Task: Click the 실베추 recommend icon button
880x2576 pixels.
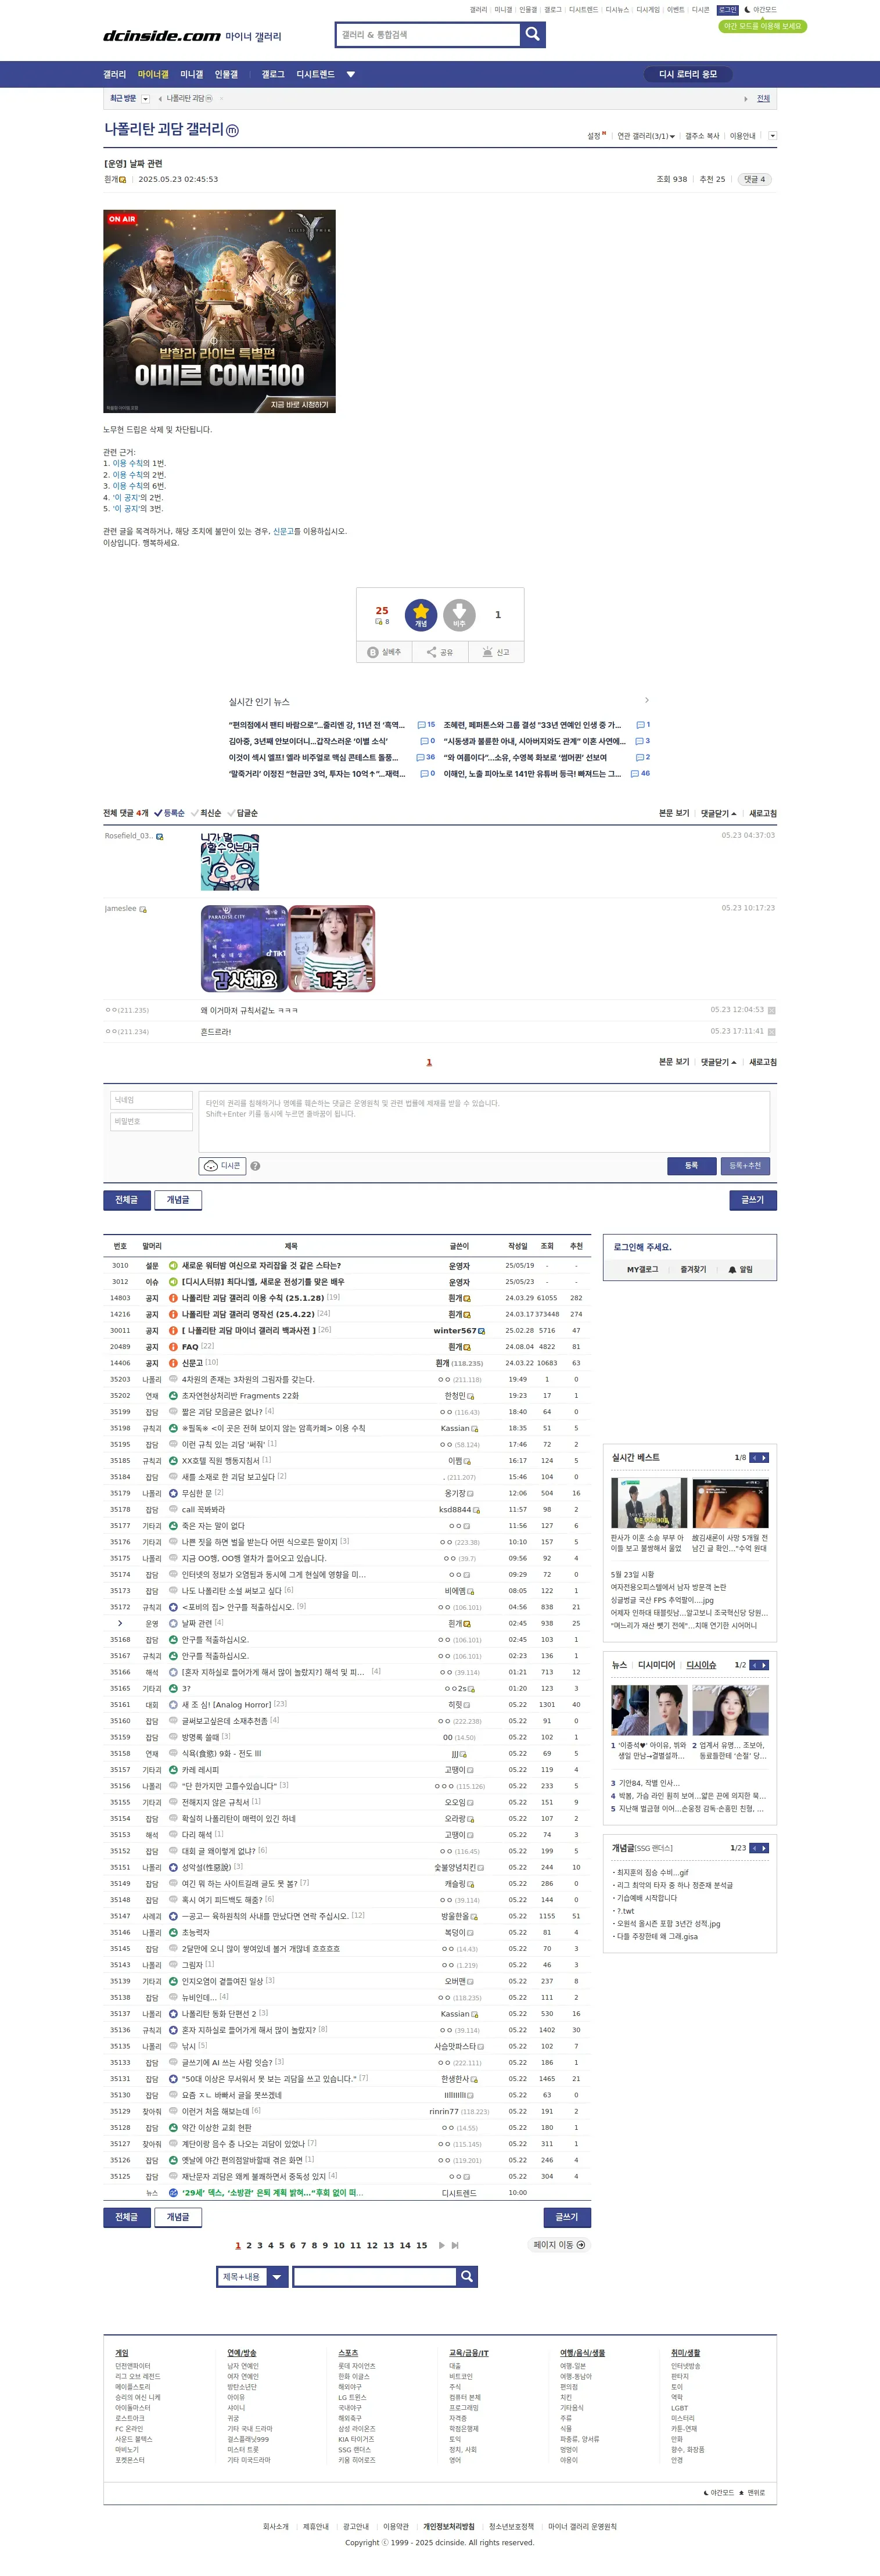Action: (384, 652)
